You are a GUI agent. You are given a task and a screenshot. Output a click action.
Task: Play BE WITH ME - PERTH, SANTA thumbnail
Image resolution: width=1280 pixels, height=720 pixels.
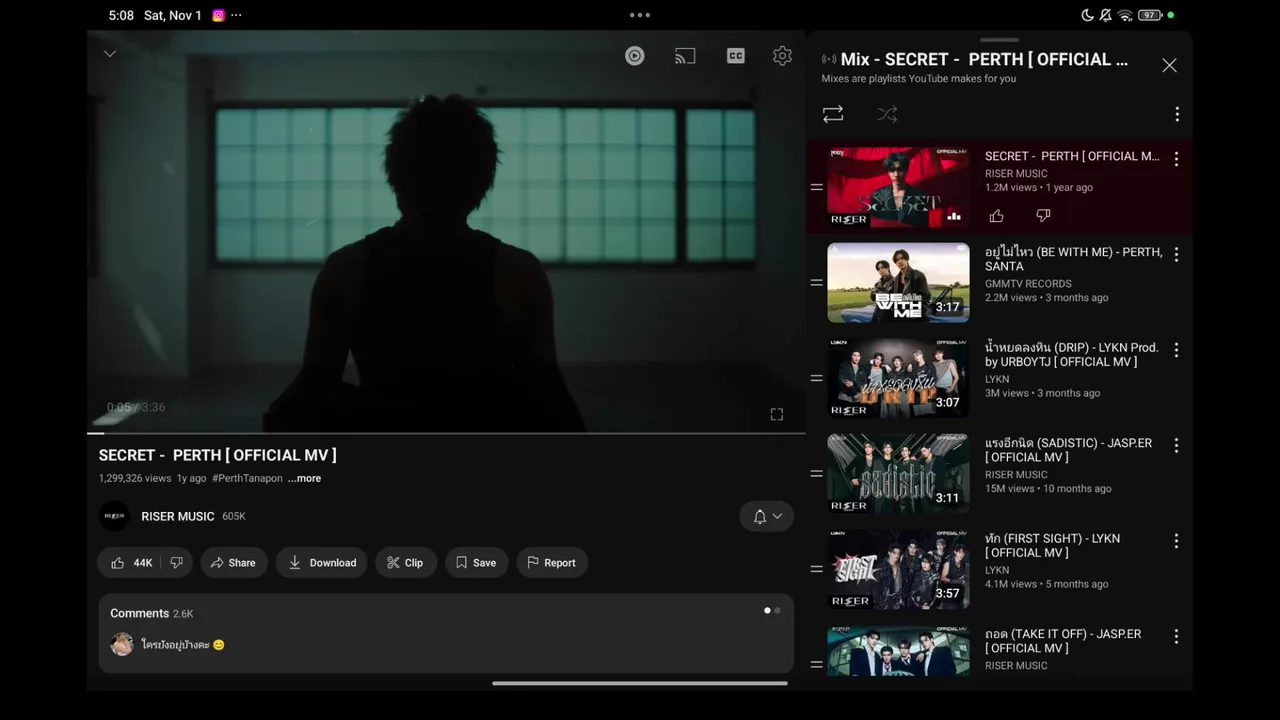[x=898, y=282]
